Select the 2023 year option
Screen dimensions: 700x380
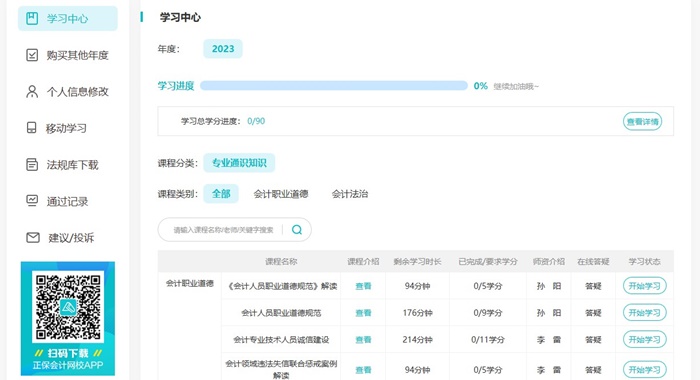click(x=223, y=49)
